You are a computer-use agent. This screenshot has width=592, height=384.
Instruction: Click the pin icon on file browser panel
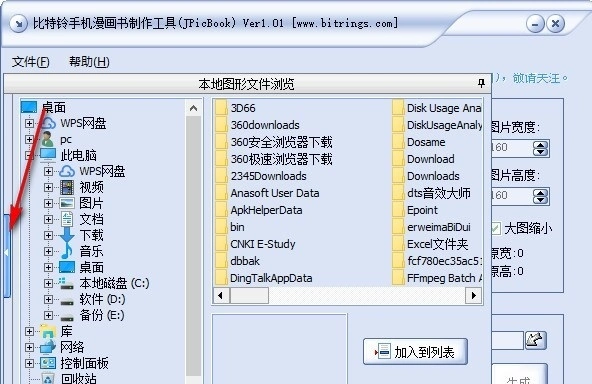pyautogui.click(x=481, y=83)
